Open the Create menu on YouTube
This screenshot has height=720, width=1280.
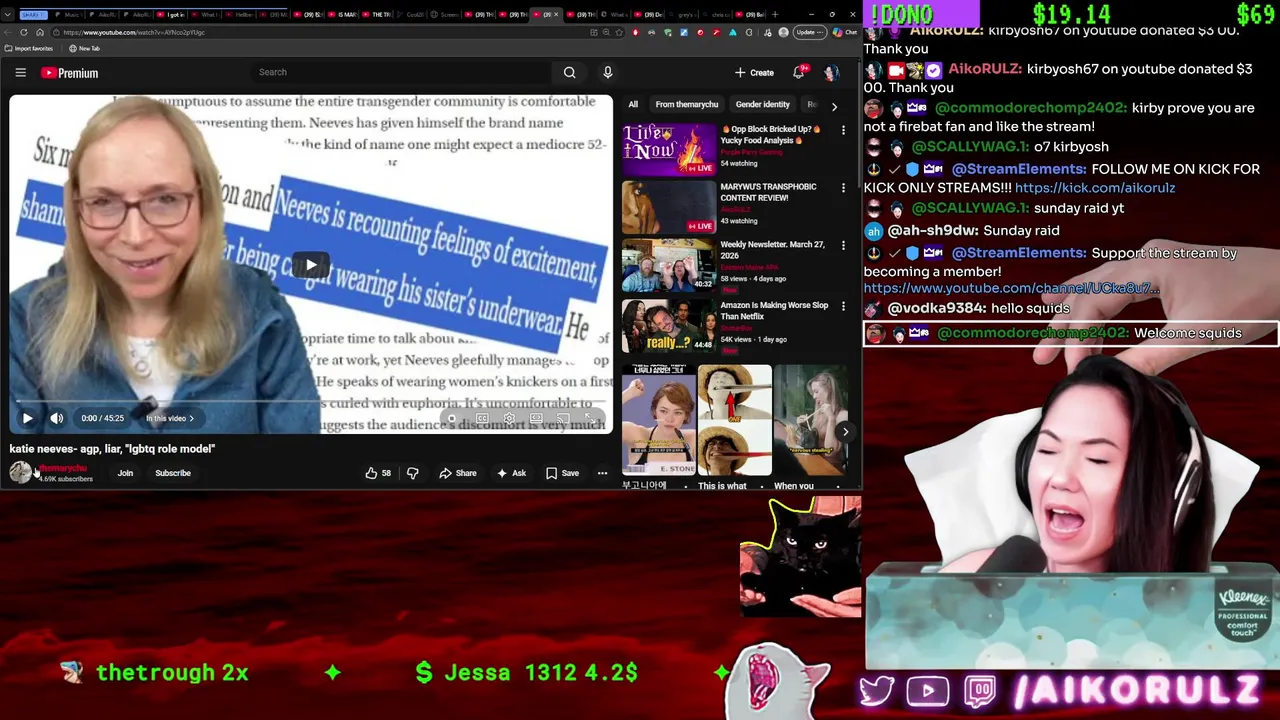pyautogui.click(x=754, y=72)
